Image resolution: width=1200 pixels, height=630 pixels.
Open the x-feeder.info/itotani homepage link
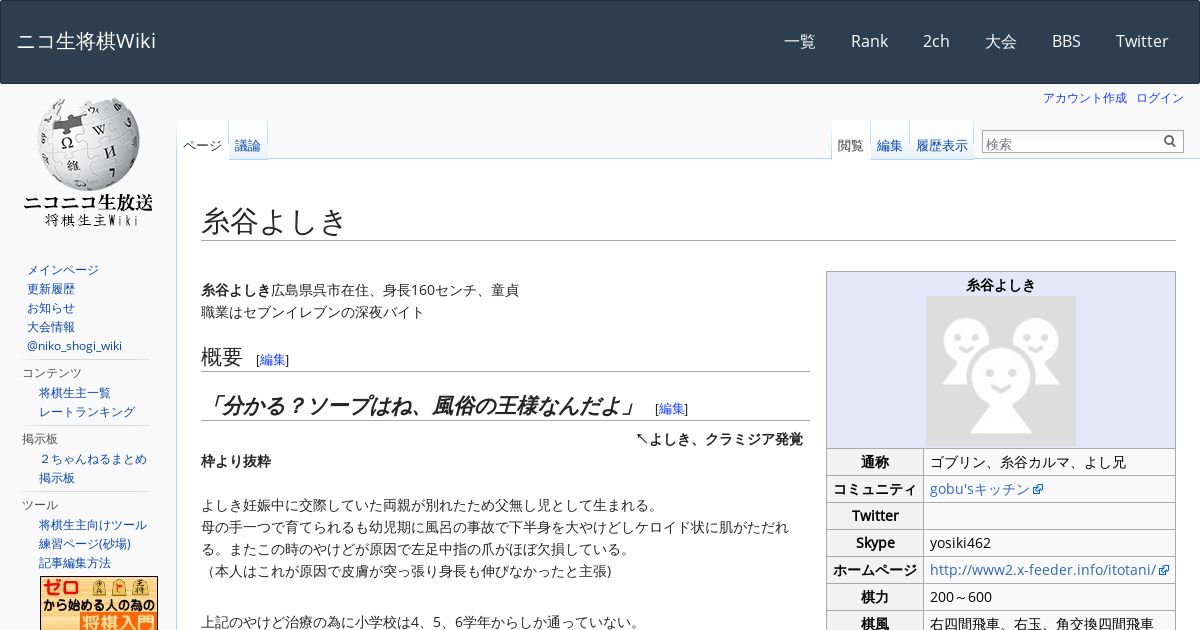point(1043,570)
